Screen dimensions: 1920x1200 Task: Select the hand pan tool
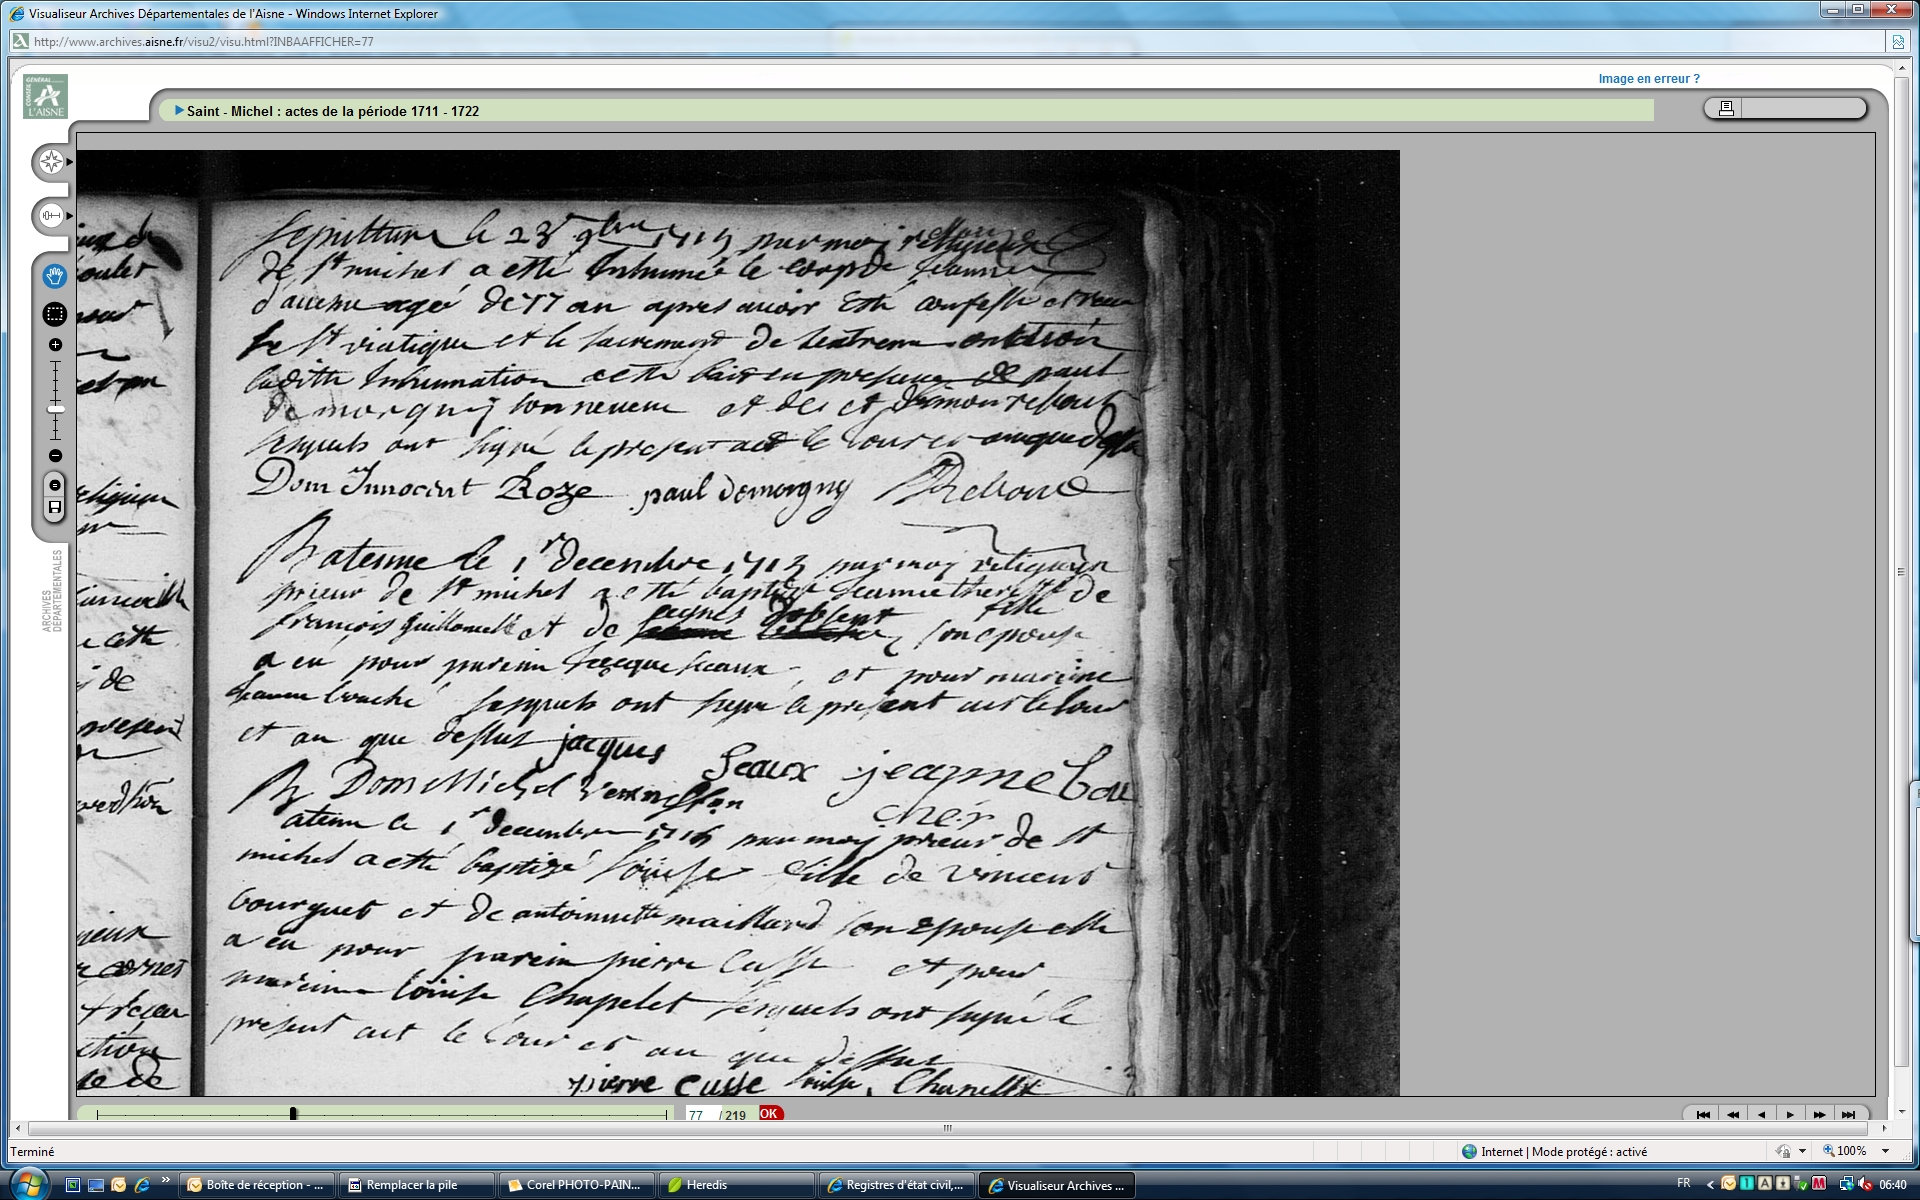(55, 275)
